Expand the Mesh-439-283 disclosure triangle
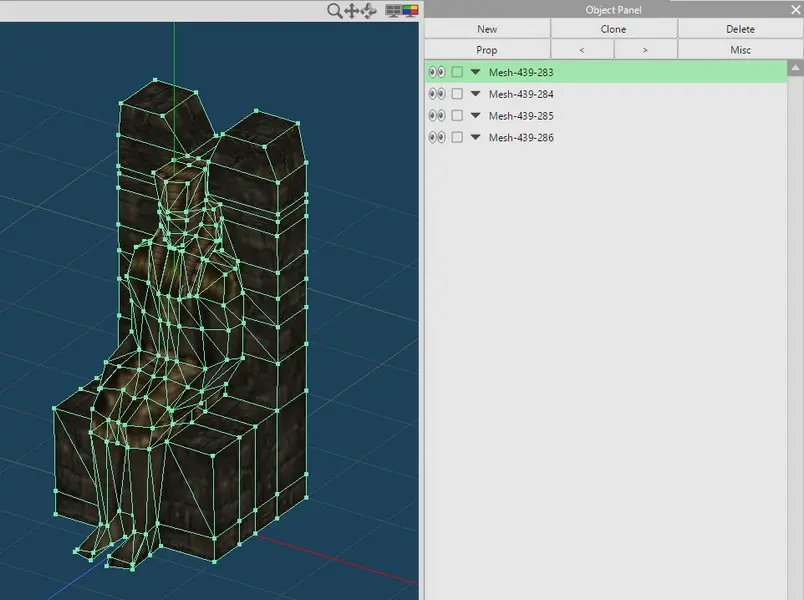804x600 pixels. (x=476, y=72)
